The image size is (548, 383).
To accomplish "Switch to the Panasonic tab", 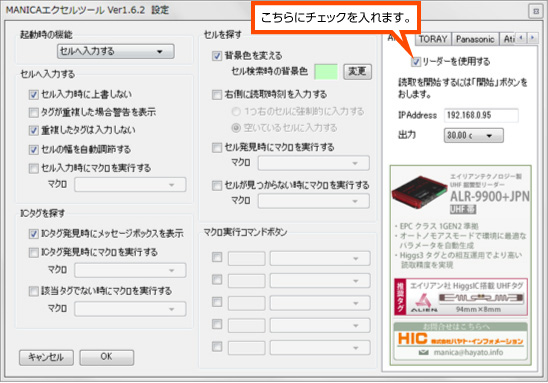I will 475,39.
